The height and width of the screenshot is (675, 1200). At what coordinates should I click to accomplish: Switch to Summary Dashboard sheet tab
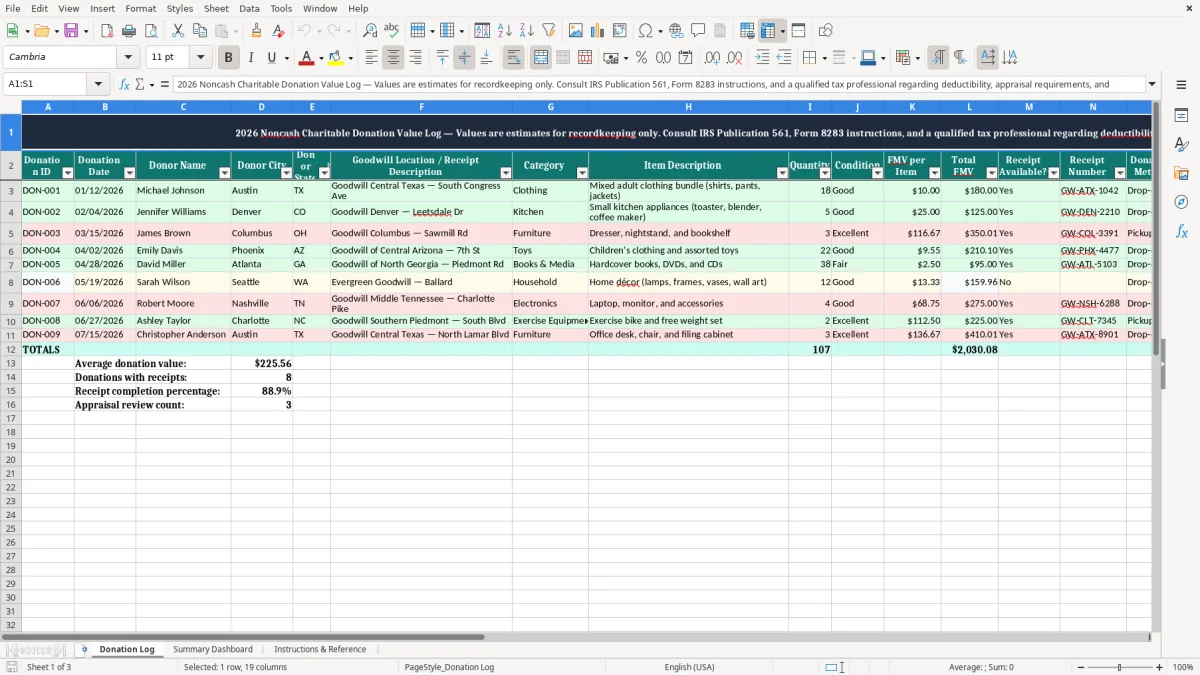(x=213, y=649)
